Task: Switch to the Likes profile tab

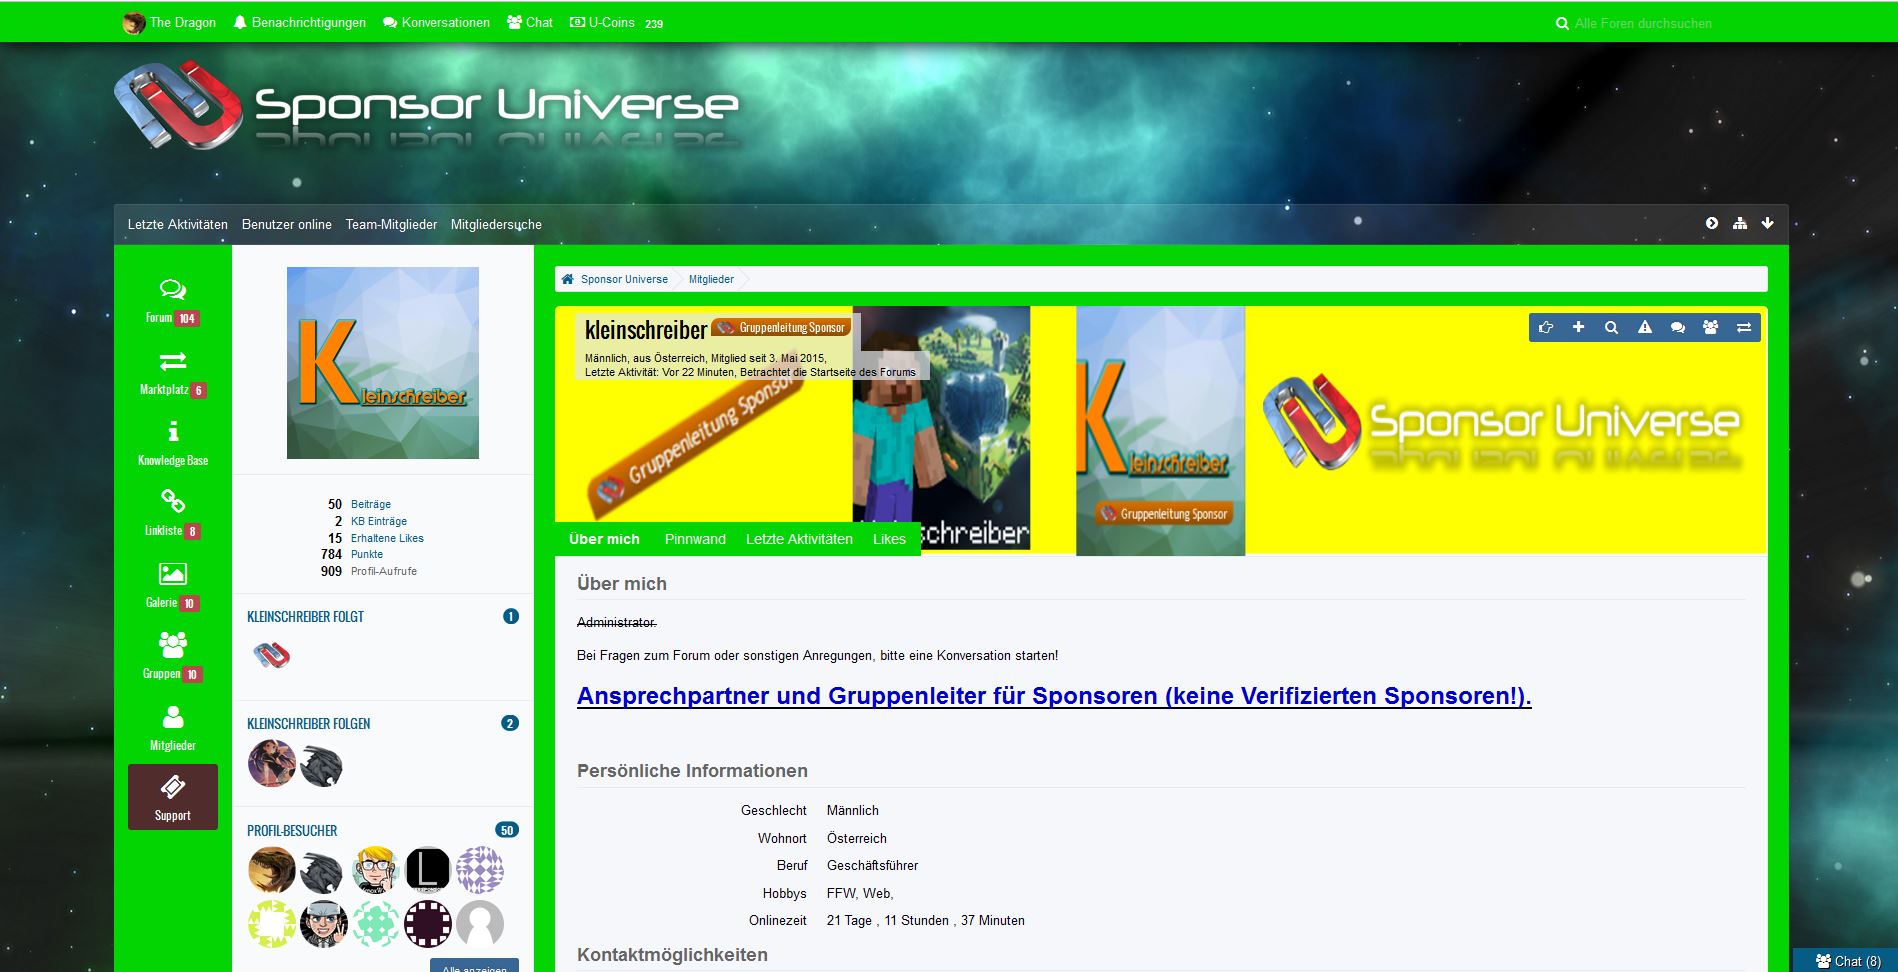Action: (888, 539)
